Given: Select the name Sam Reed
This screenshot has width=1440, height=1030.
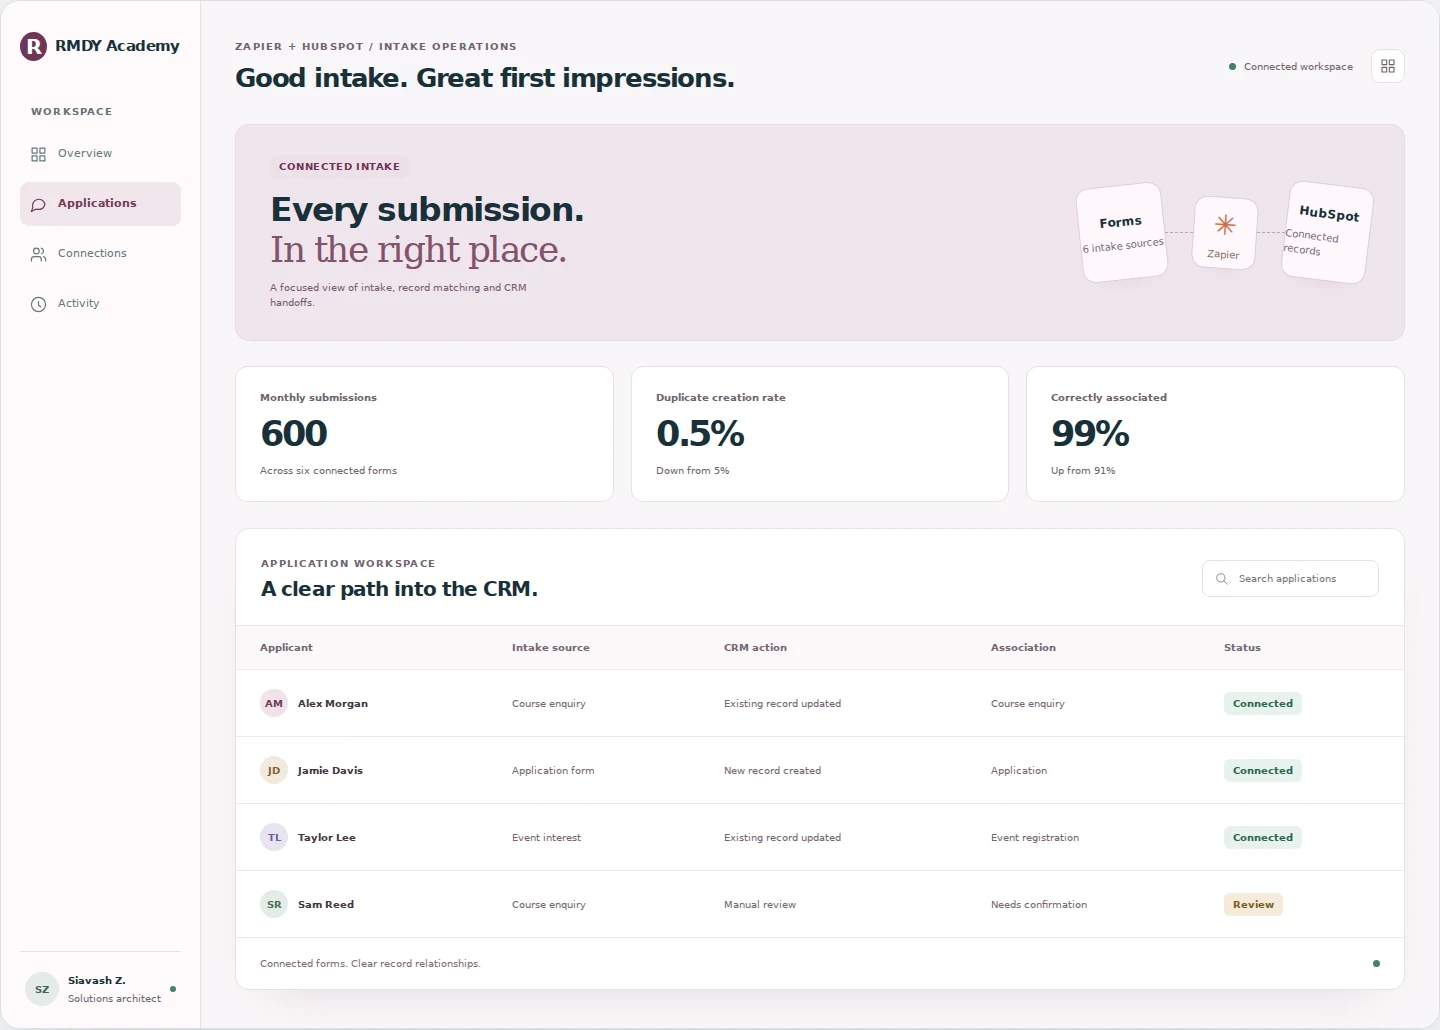Looking at the screenshot, I should click(326, 905).
